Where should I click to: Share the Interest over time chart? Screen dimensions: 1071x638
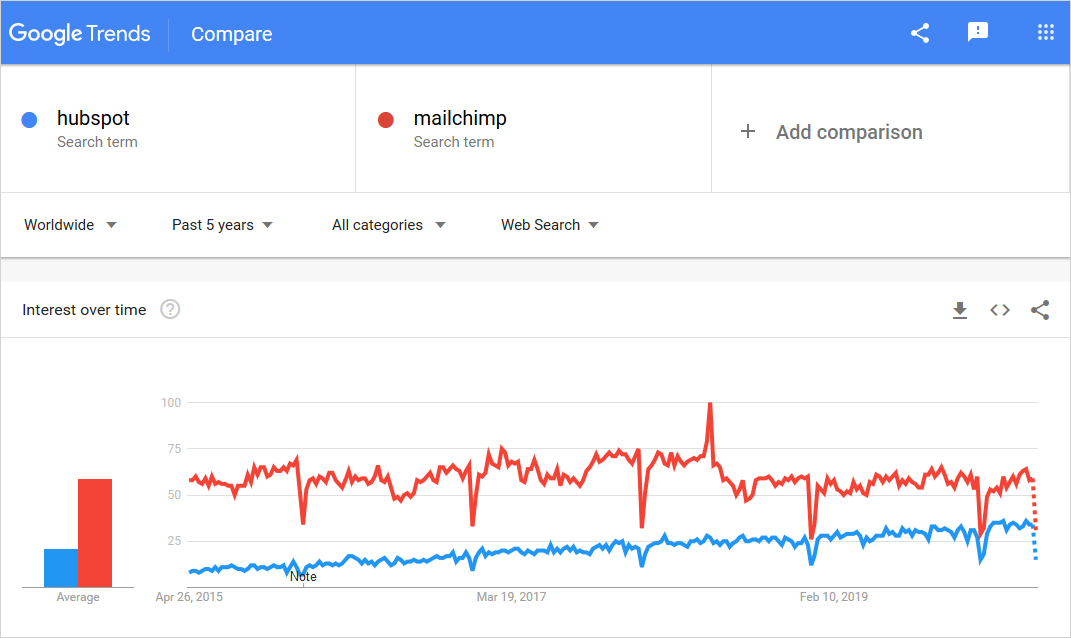tap(1040, 310)
